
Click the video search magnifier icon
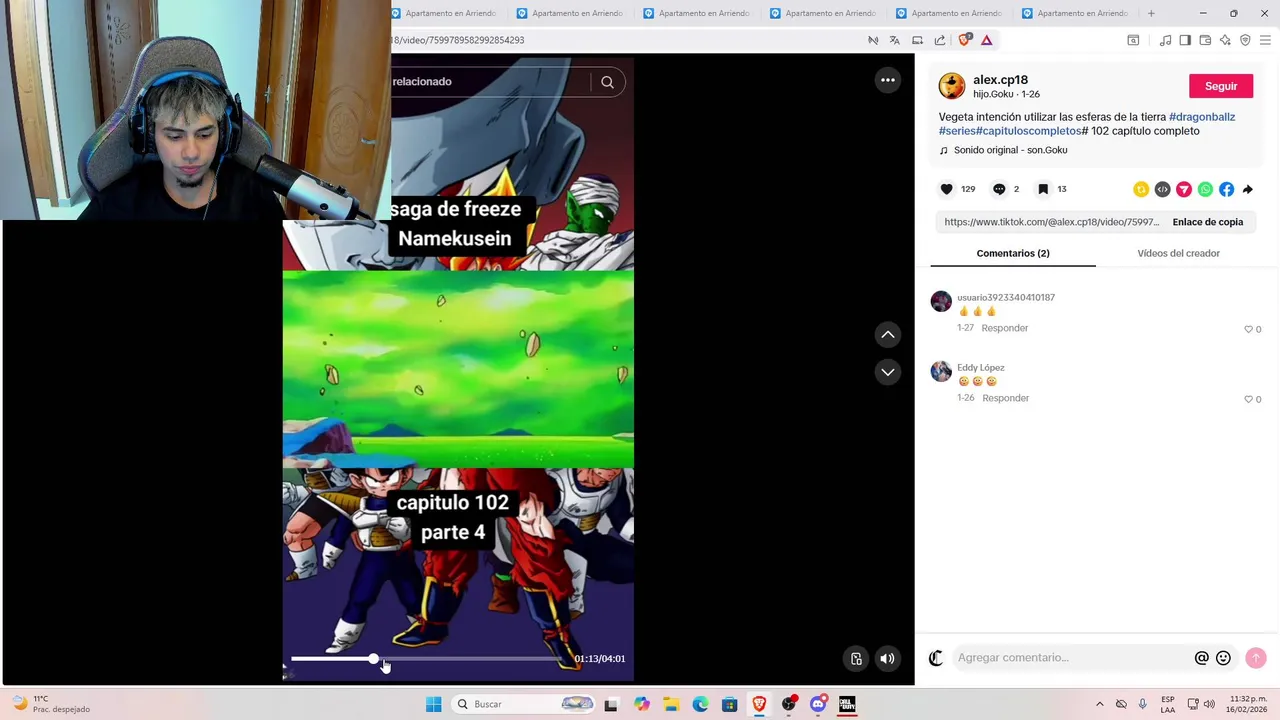point(607,82)
